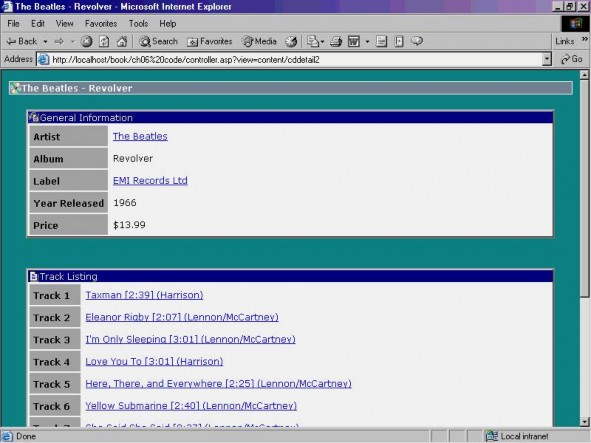Open the Help menu

tap(168, 24)
